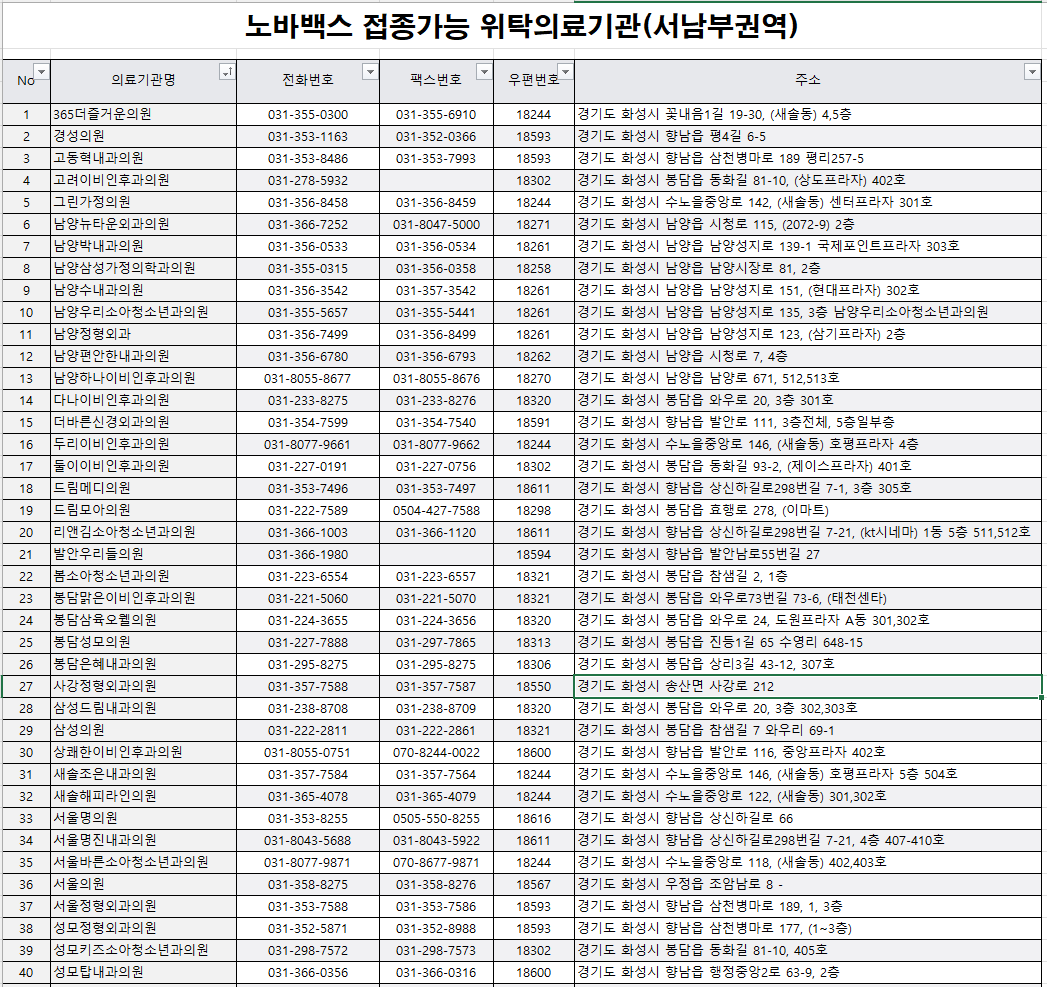Open the 우편번호 column filter dropdown
This screenshot has width=1047, height=987.
coord(565,71)
